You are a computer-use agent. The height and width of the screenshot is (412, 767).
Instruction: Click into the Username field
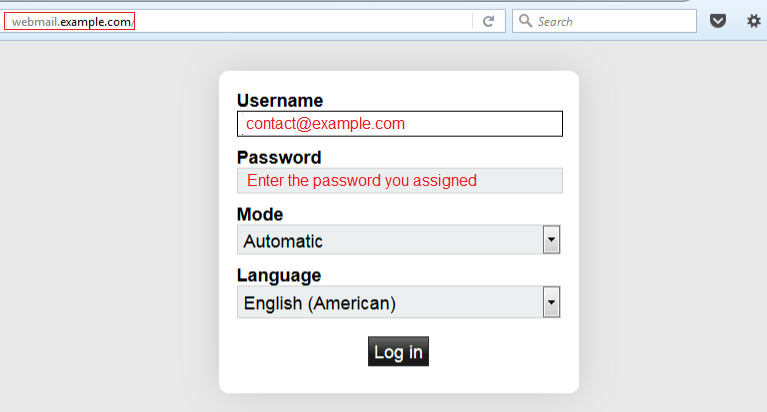tap(400, 124)
